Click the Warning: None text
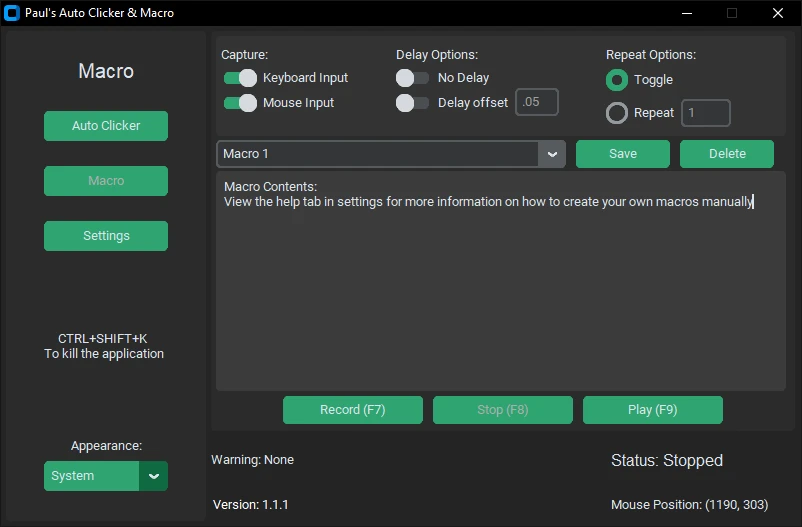Screen dimensions: 802x527 pyautogui.click(x=253, y=460)
